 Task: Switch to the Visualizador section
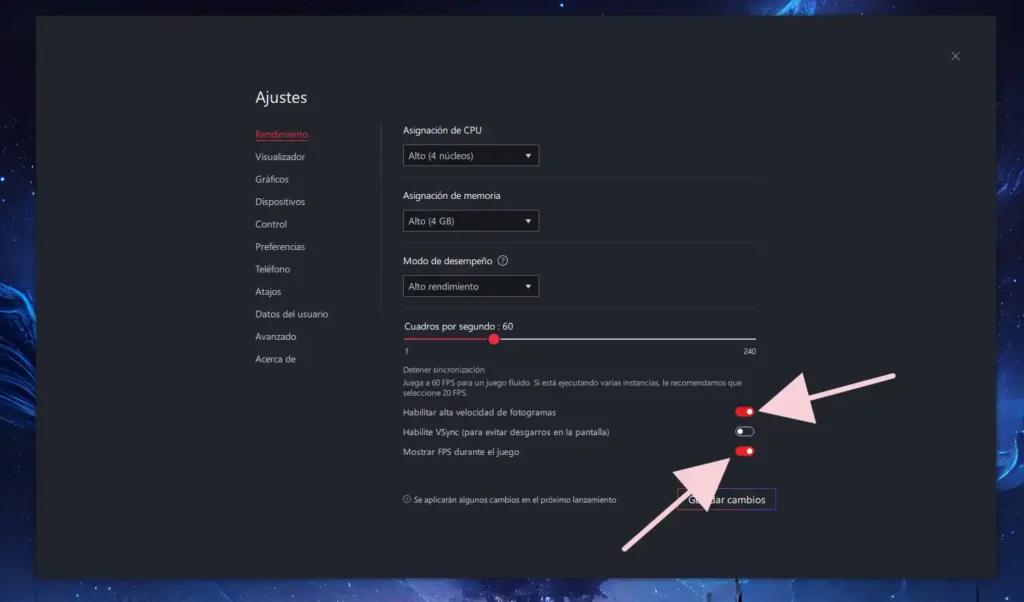tap(280, 157)
